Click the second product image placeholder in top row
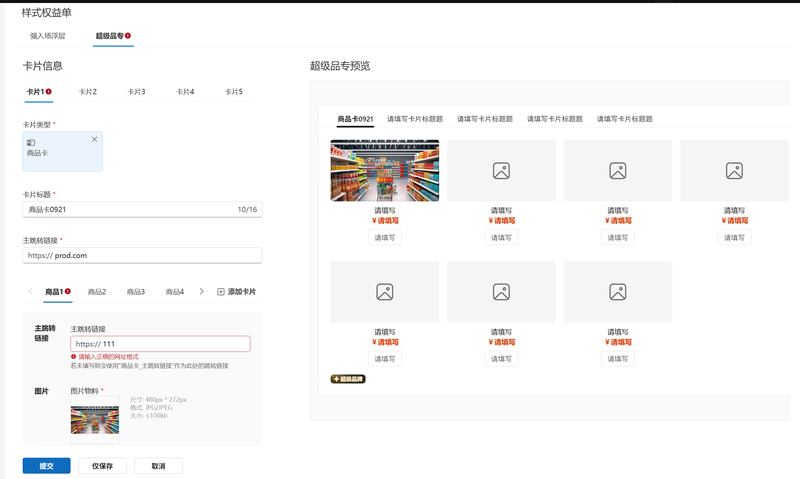Image resolution: width=800 pixels, height=479 pixels. pos(501,170)
